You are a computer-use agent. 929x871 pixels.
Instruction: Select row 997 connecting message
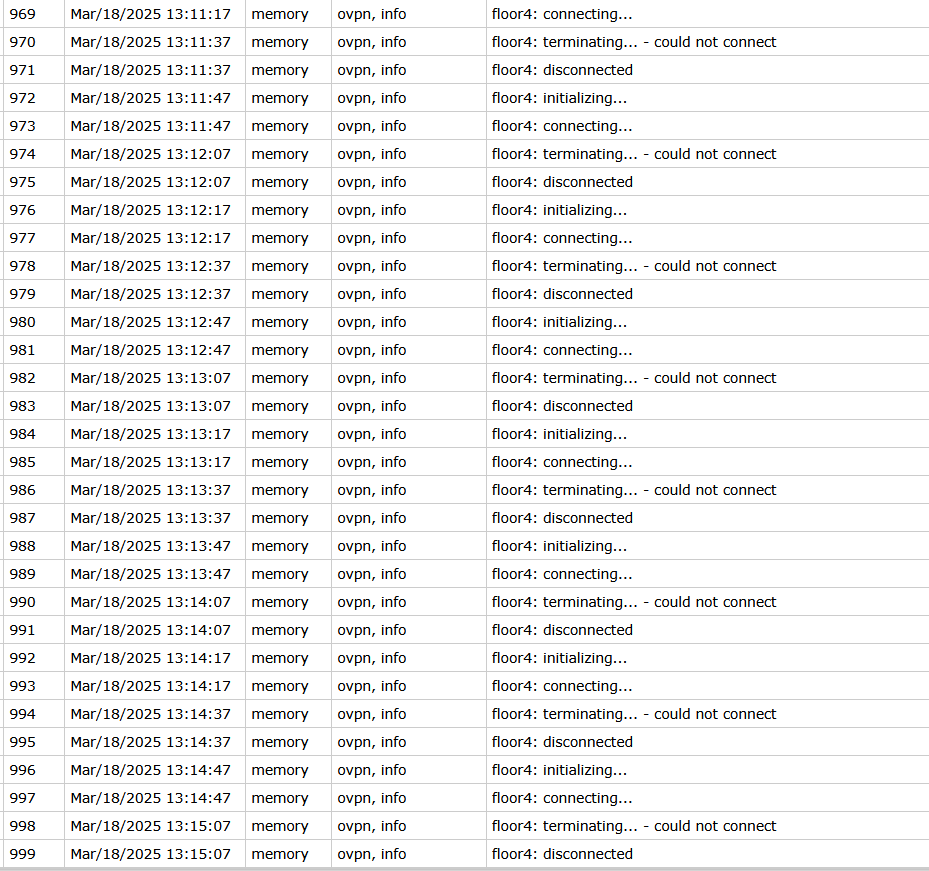(x=562, y=798)
